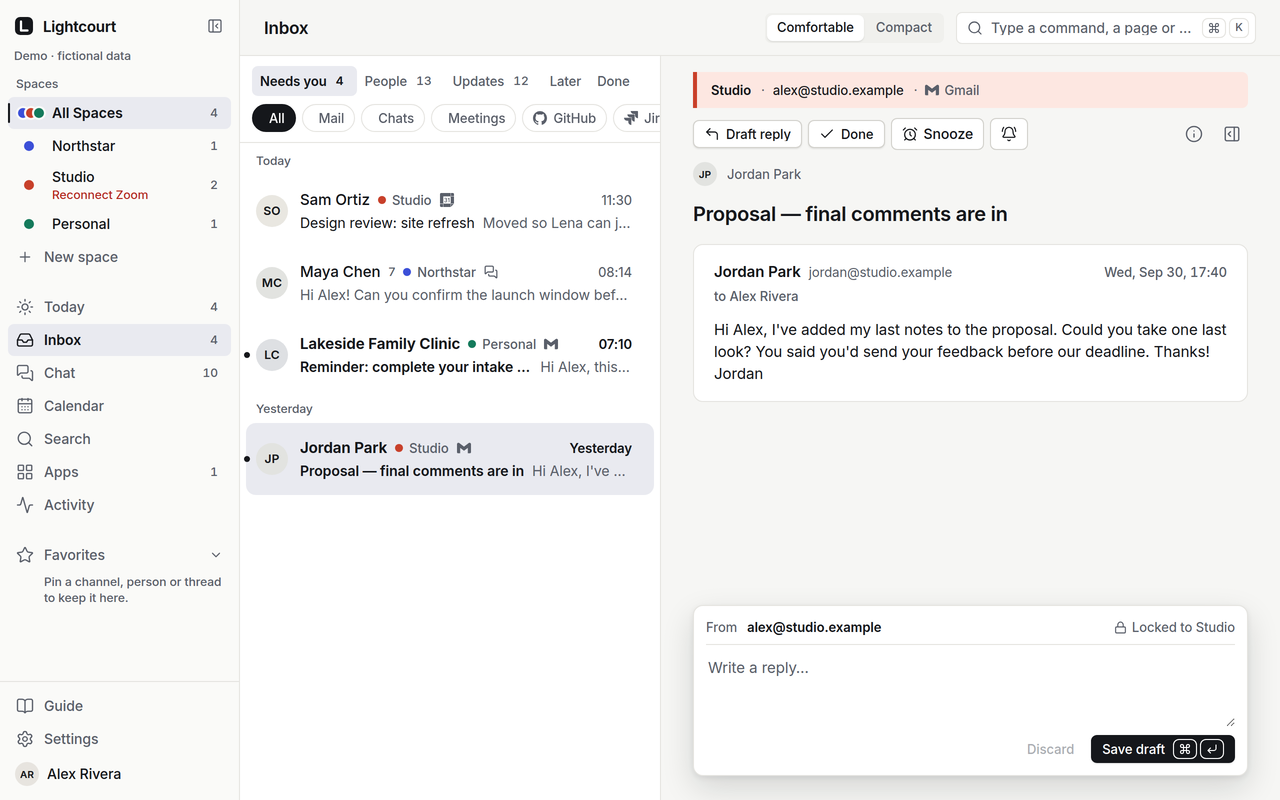
Task: Open Apps from the sidebar
Action: tap(120, 472)
